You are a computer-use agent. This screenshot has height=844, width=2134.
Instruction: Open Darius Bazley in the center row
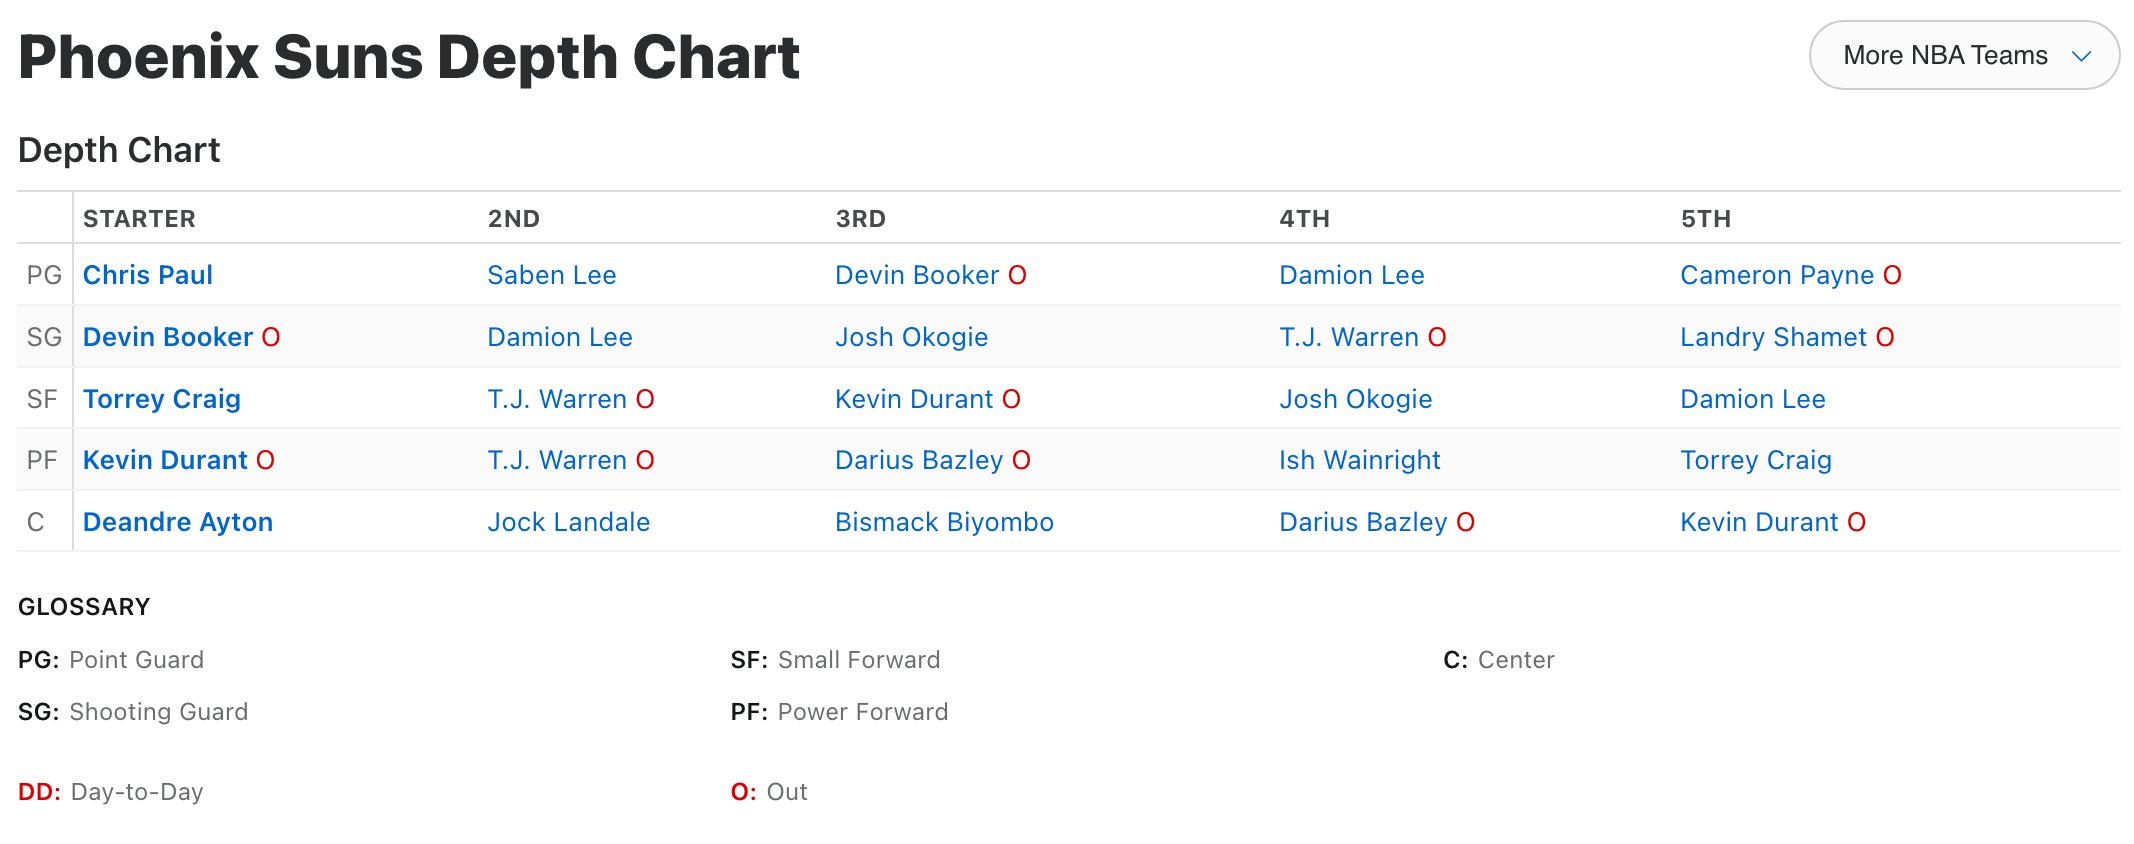point(1362,522)
